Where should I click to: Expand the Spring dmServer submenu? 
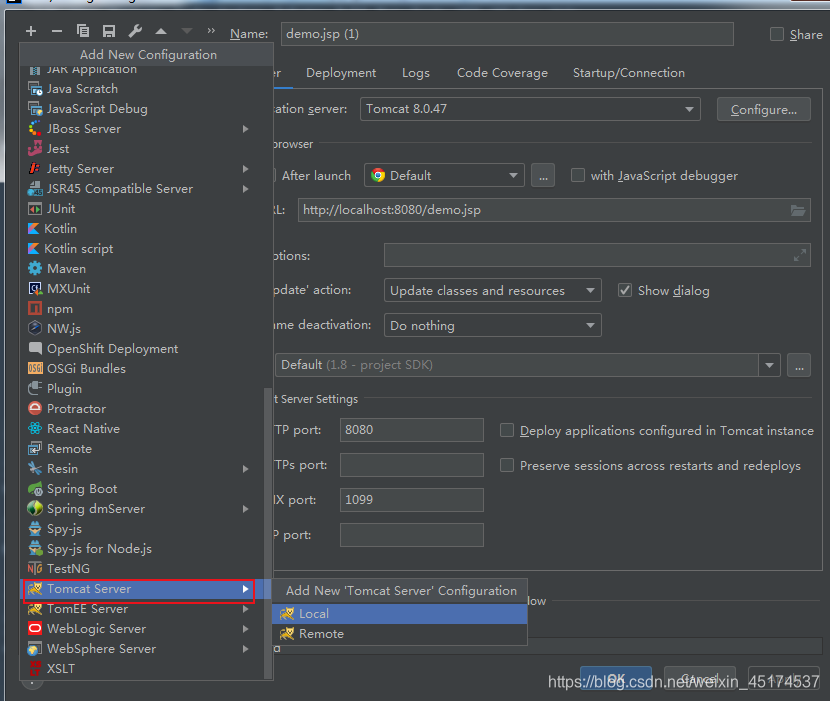pos(245,509)
